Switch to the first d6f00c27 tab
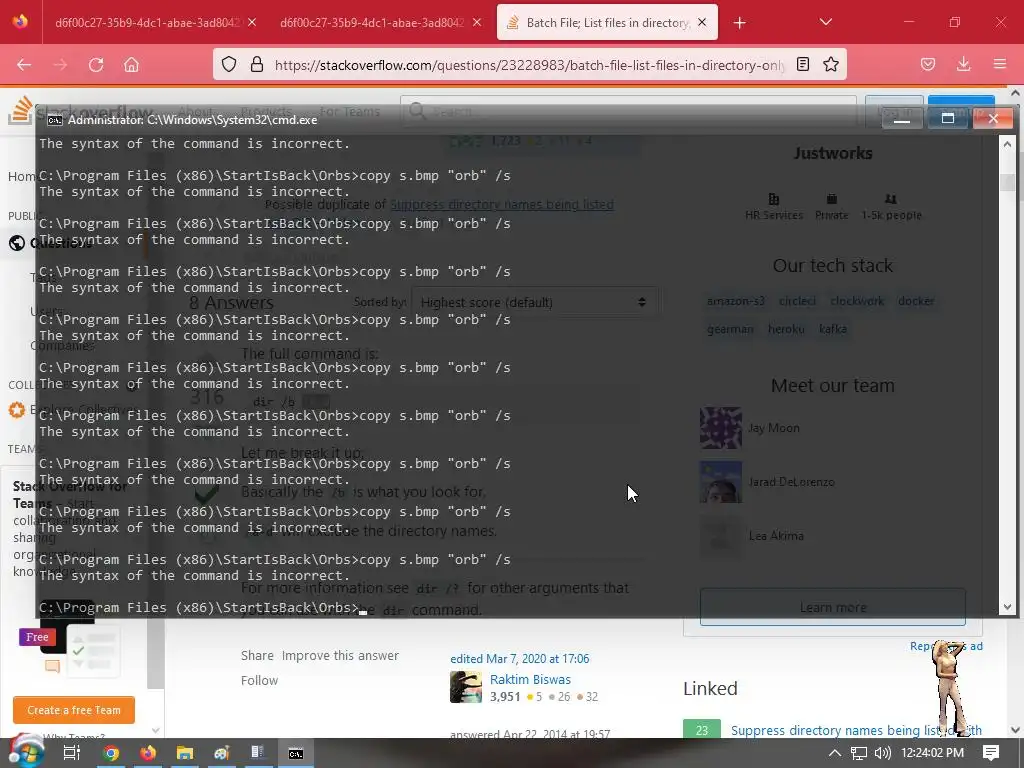 tap(147, 22)
